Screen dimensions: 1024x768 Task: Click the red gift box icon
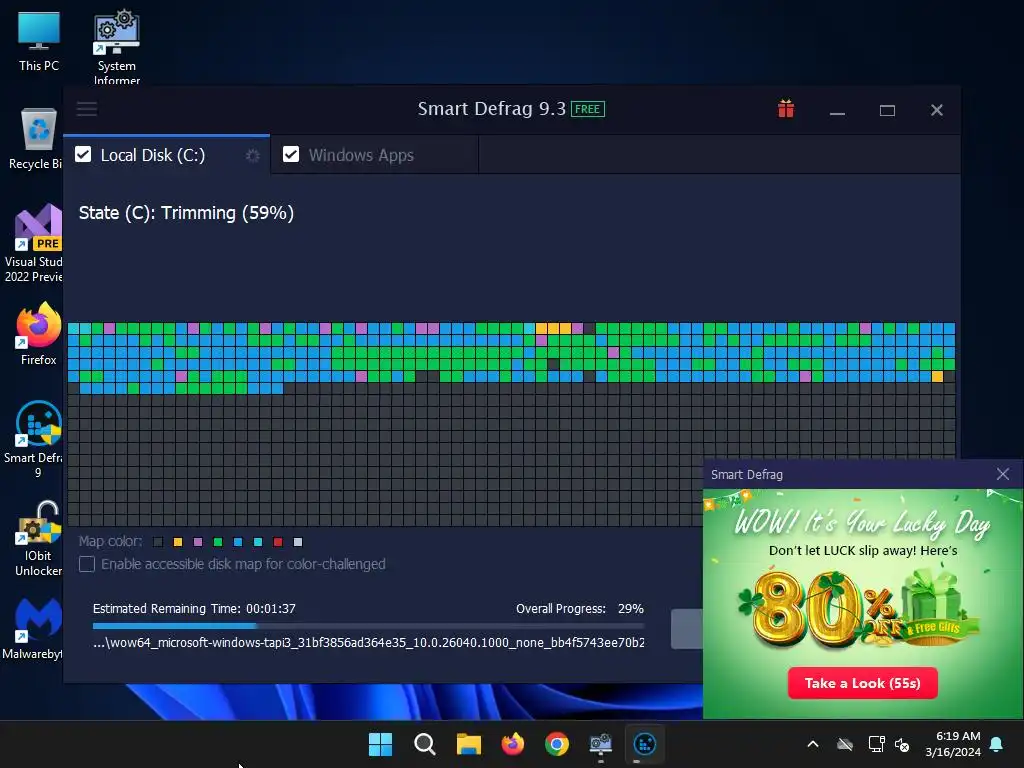point(786,109)
